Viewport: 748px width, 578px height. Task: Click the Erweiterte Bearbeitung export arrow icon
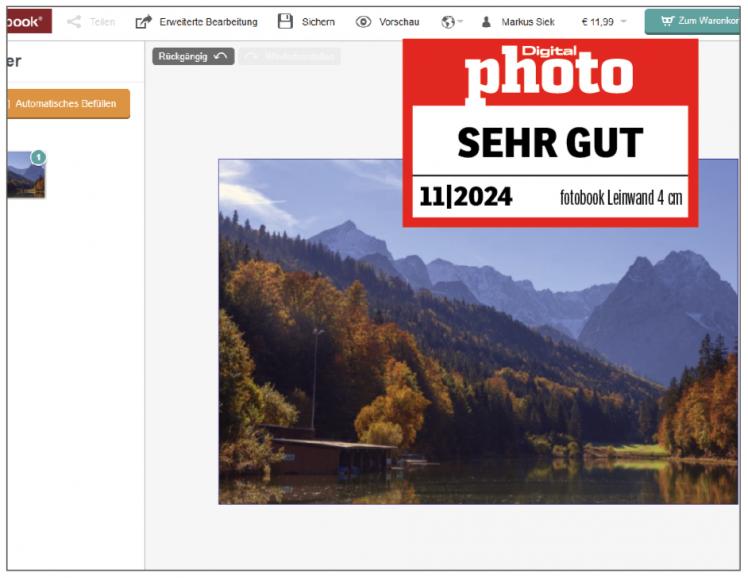[x=144, y=21]
